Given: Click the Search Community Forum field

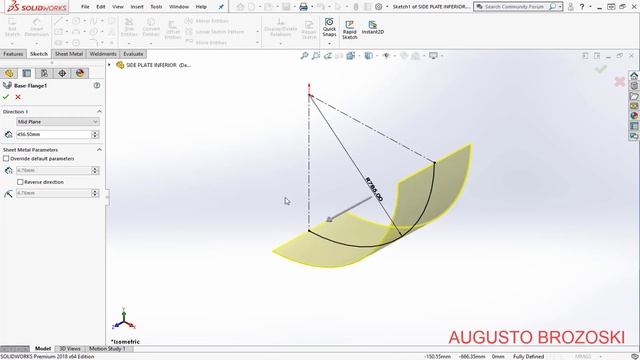Looking at the screenshot, I should click(515, 7).
